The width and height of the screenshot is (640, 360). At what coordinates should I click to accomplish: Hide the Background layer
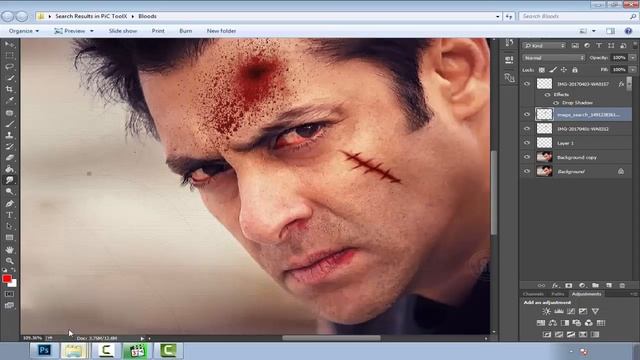point(527,171)
